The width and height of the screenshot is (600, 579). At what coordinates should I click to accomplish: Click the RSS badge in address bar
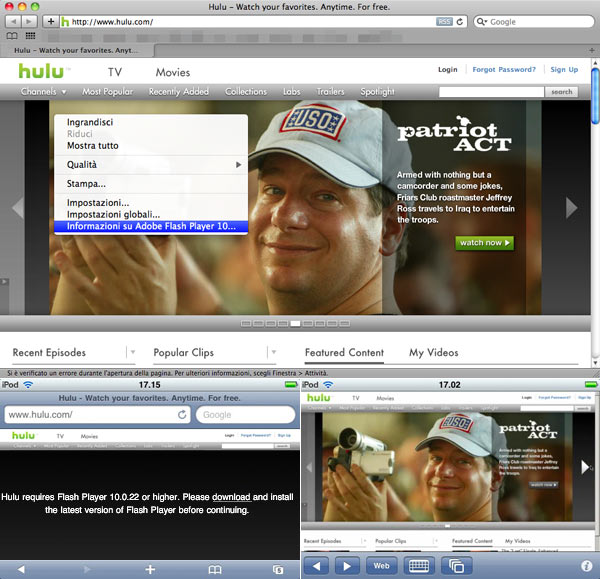point(445,21)
